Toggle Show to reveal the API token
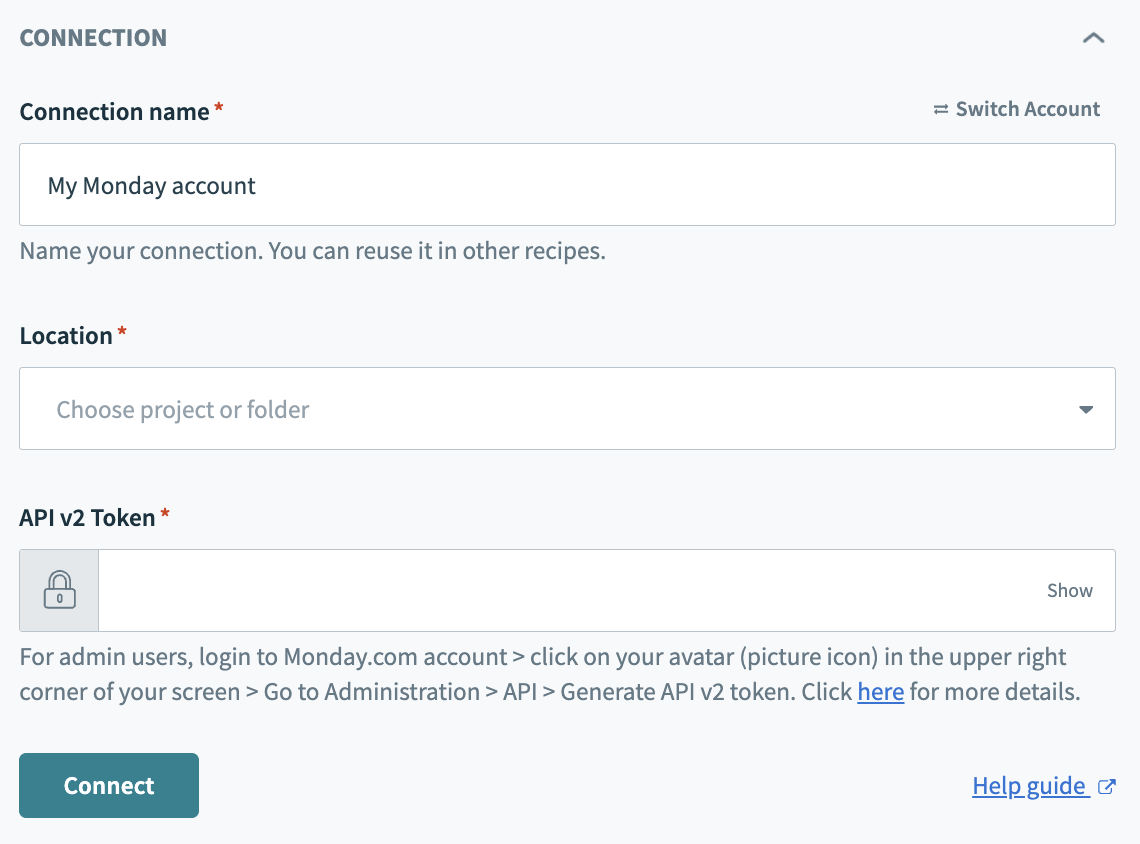This screenshot has width=1140, height=844. (x=1069, y=590)
